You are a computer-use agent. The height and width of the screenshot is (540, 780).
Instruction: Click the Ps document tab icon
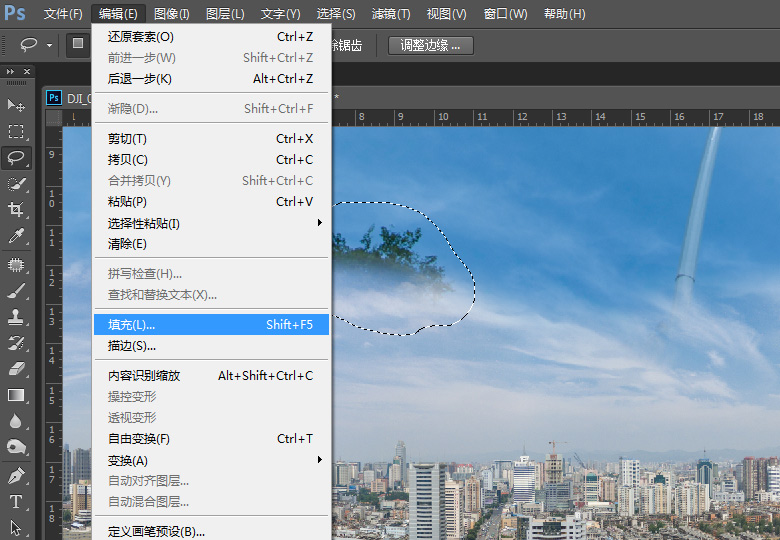coord(54,98)
